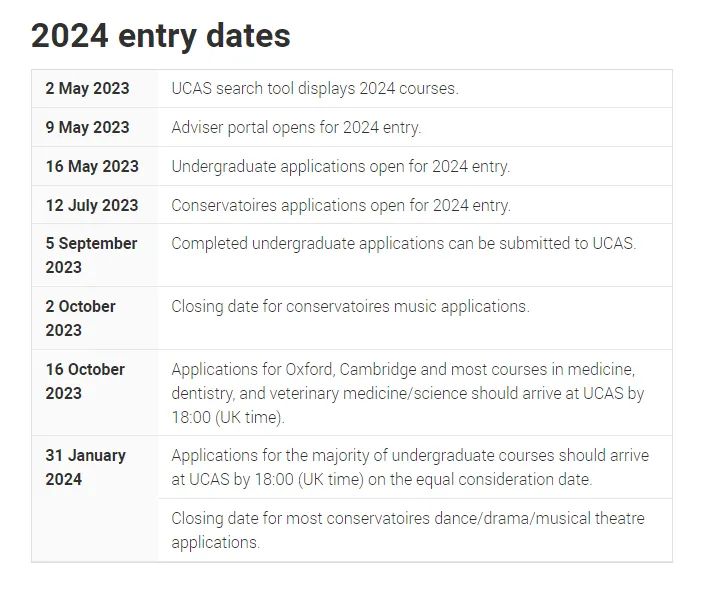
Task: Select the "16 October 2023" date cell
Action: 85,381
